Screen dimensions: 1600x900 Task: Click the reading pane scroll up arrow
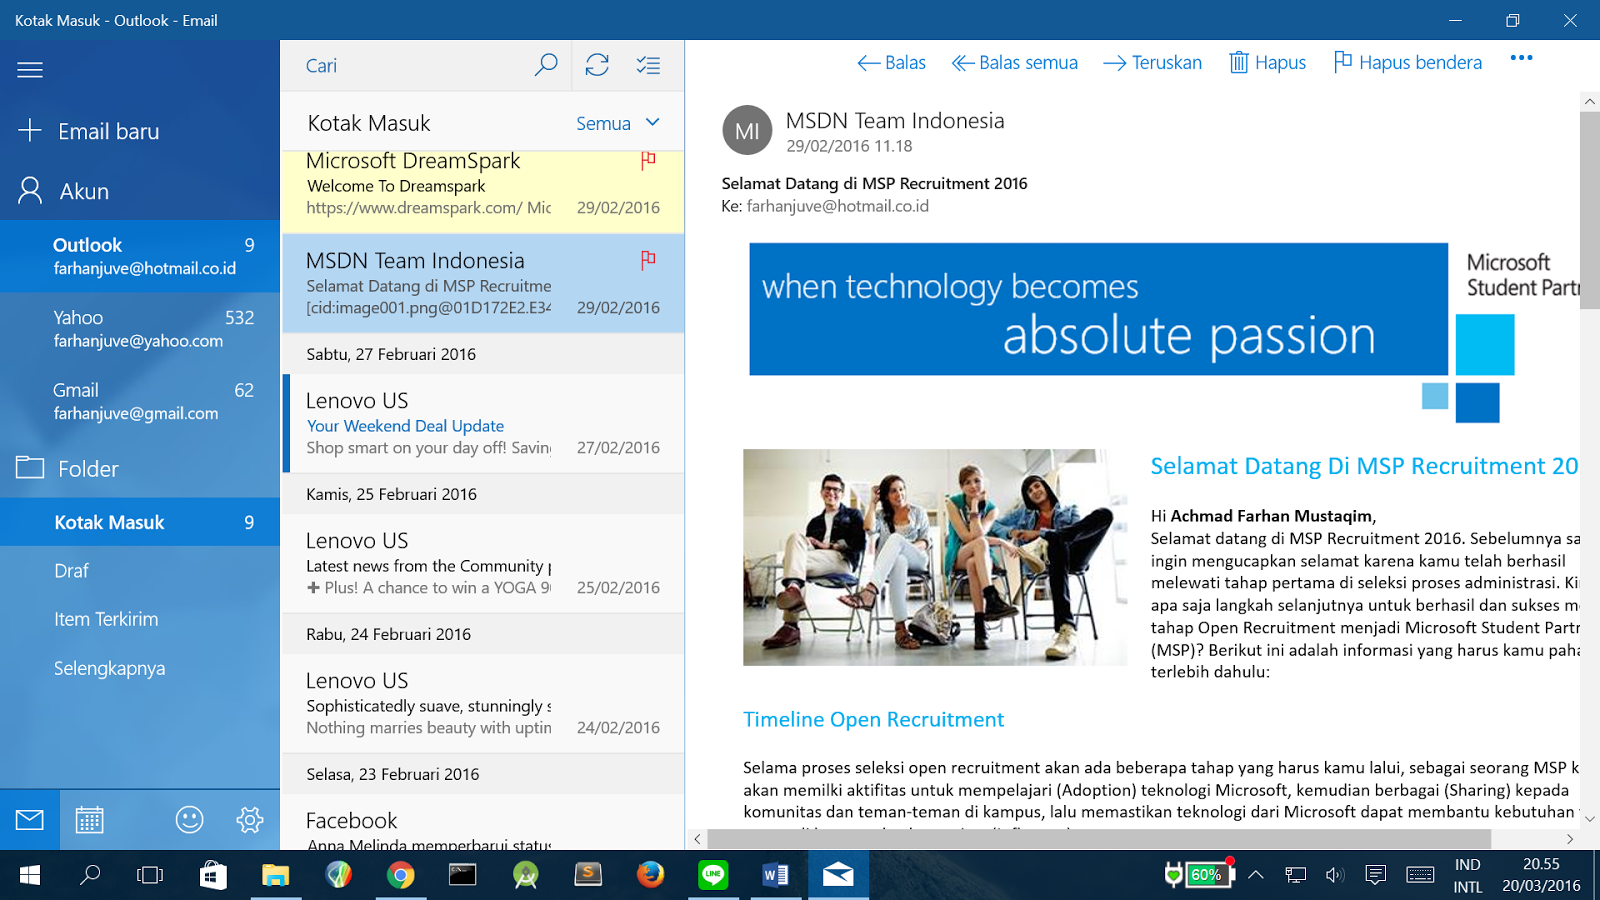pos(1590,101)
